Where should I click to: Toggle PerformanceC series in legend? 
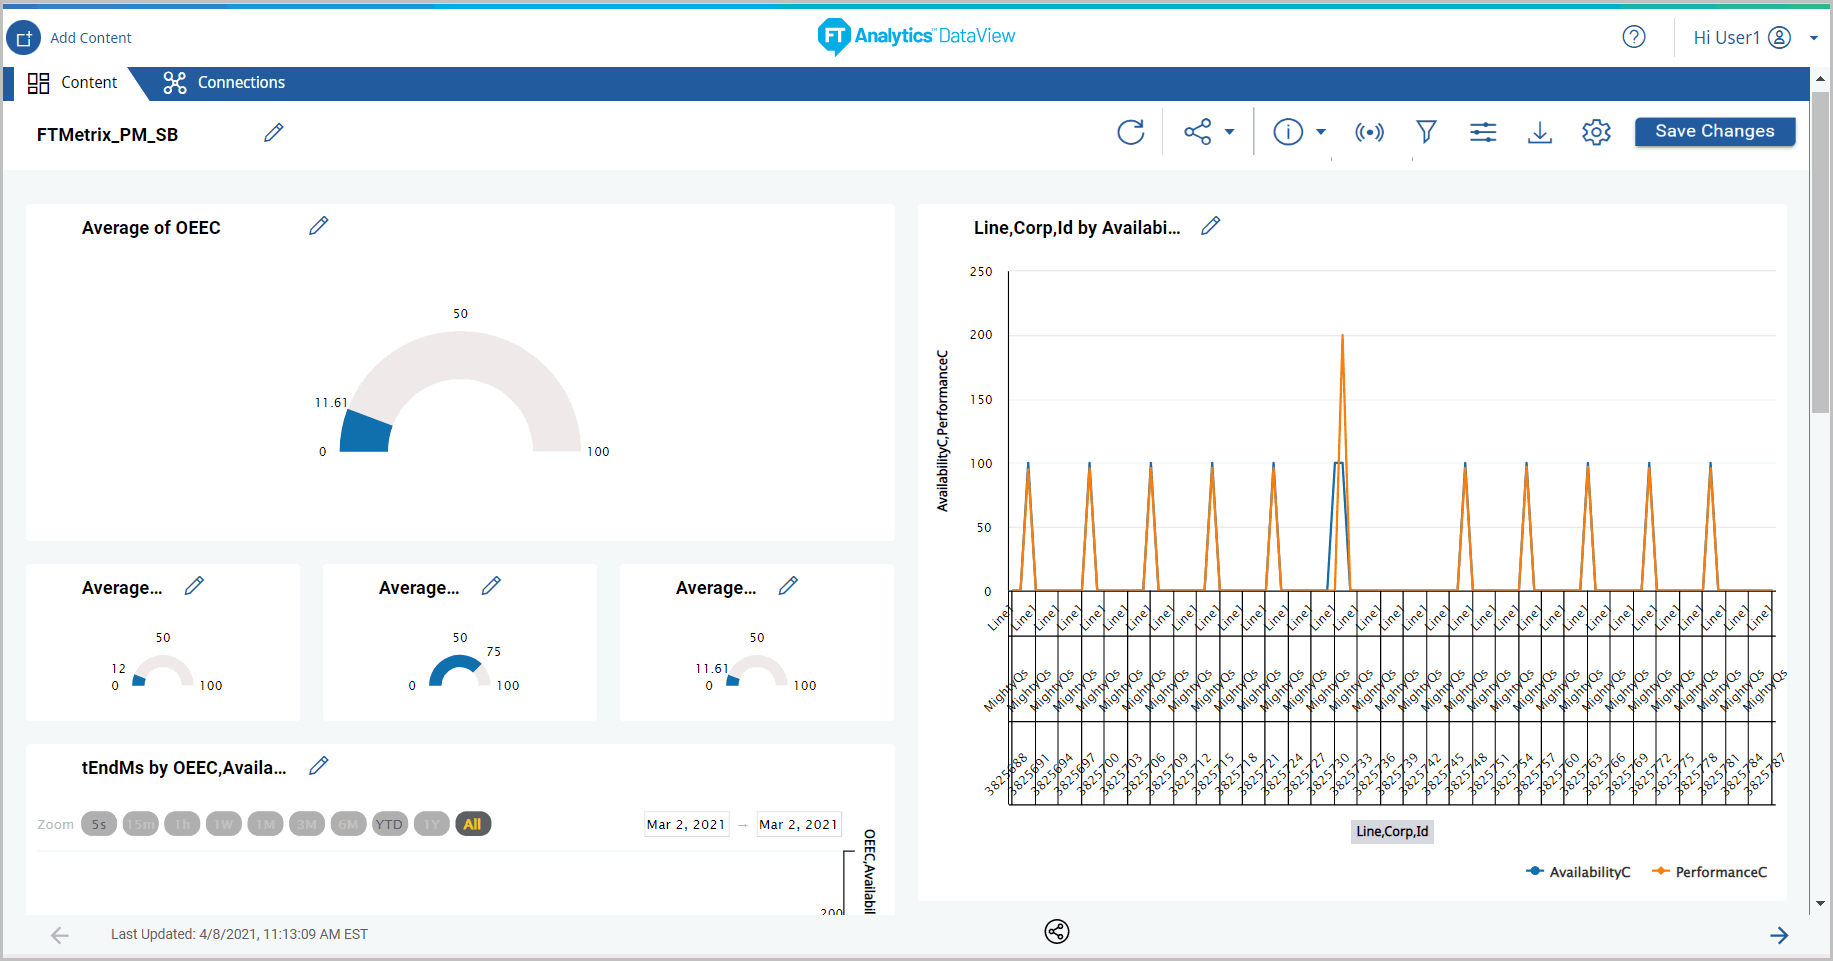(1710, 872)
